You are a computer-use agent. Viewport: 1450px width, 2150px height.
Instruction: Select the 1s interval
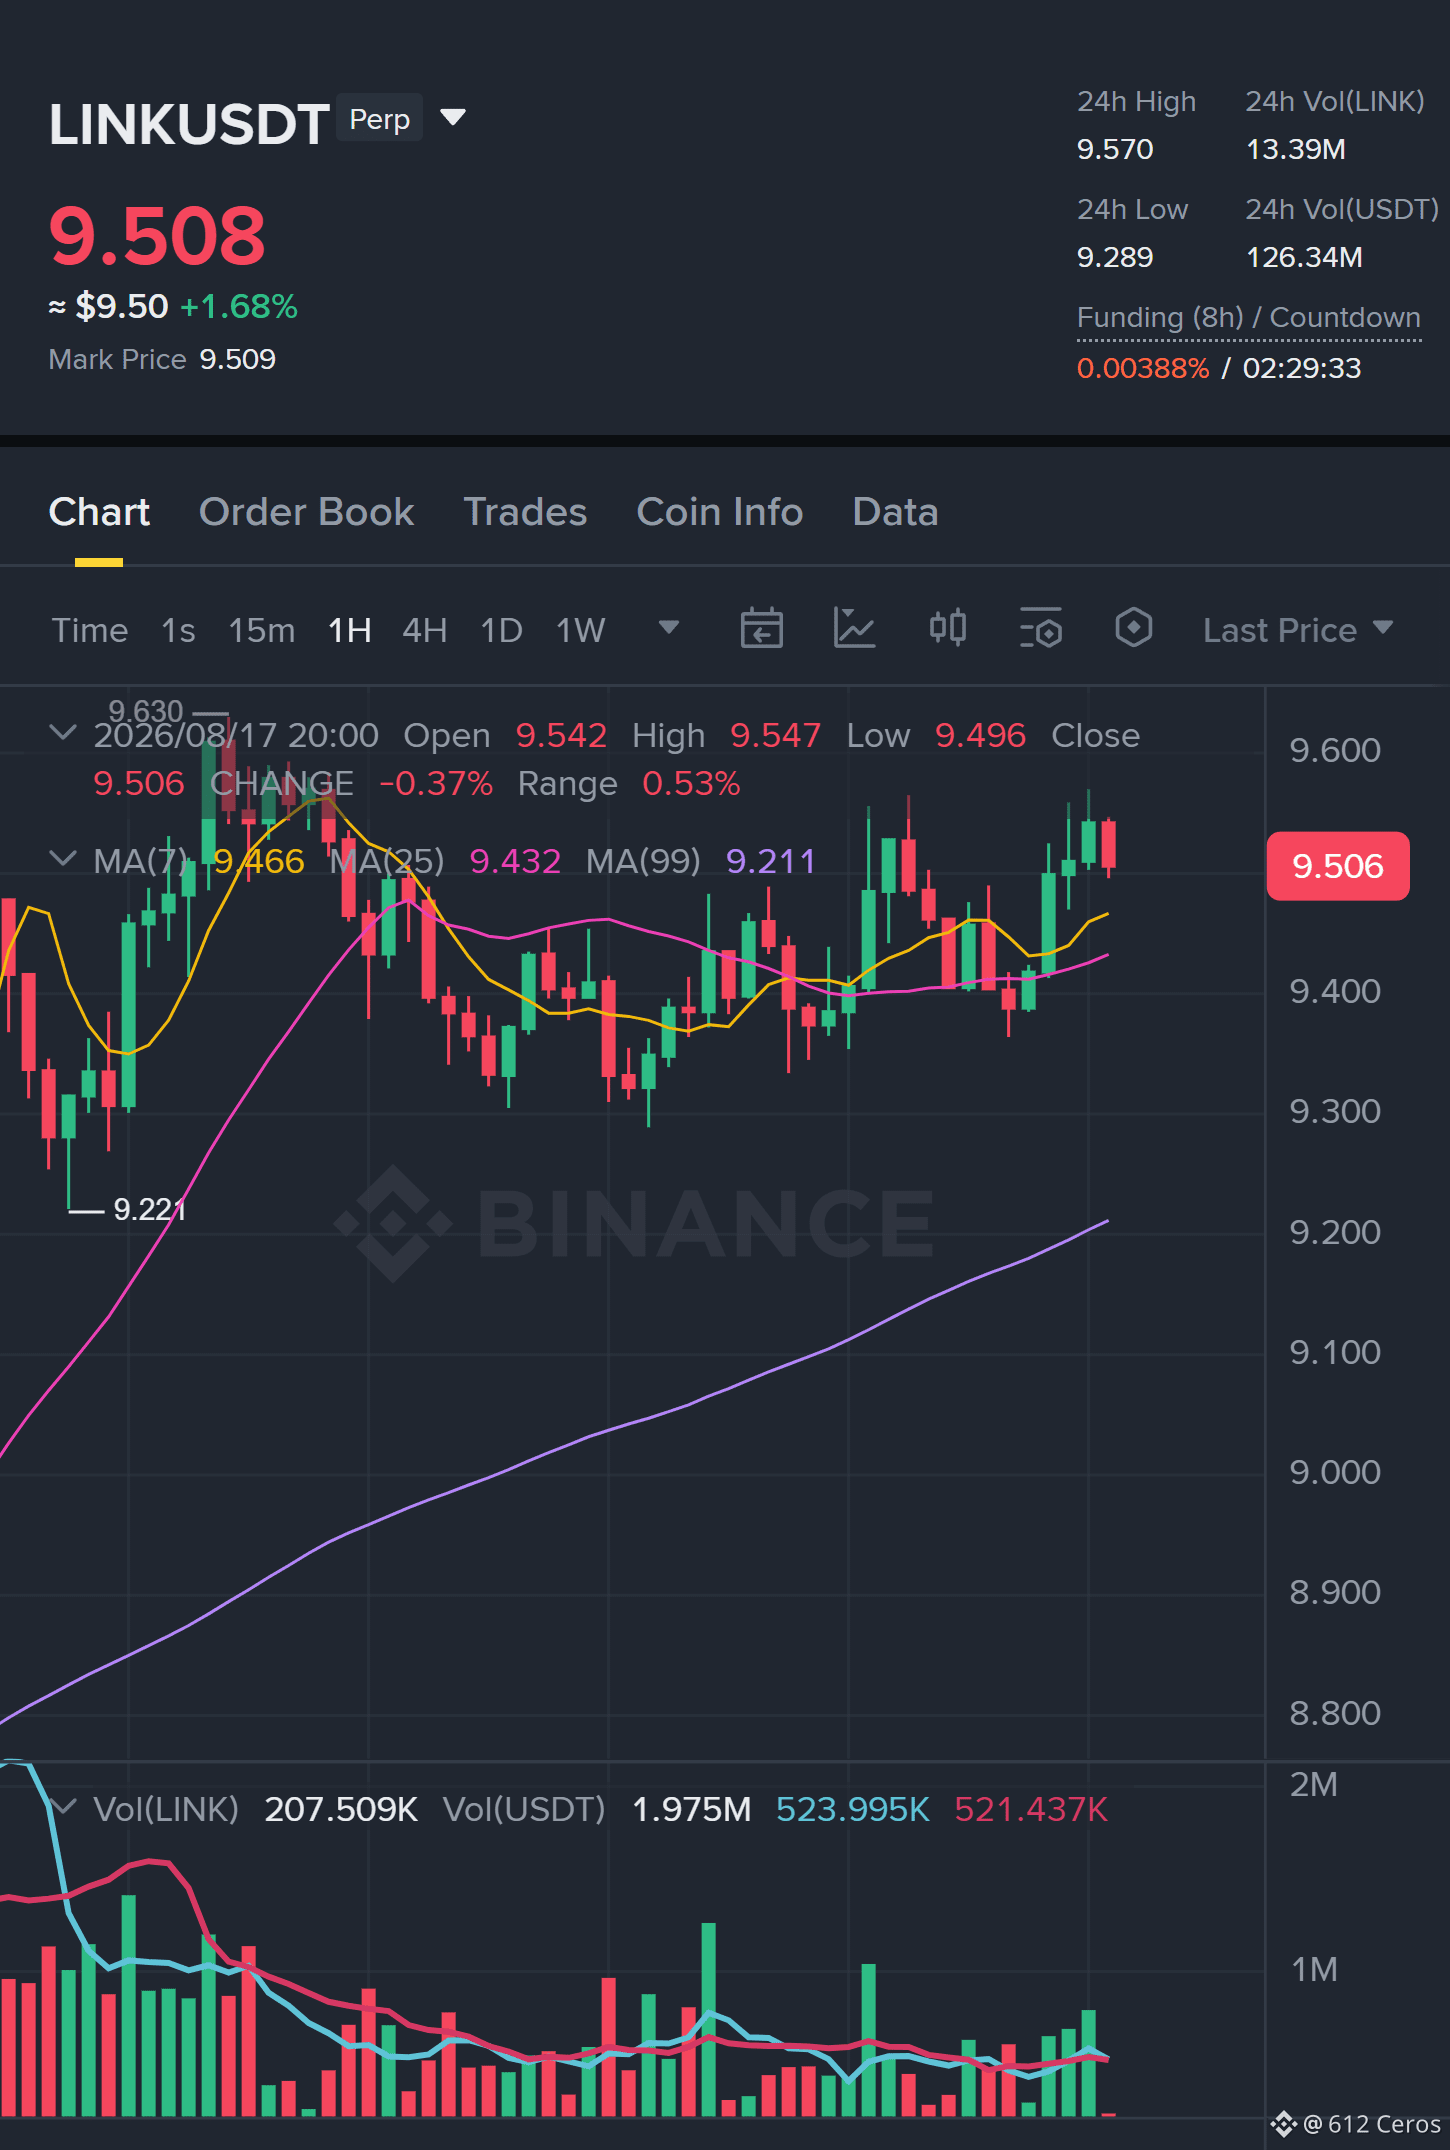click(x=178, y=630)
